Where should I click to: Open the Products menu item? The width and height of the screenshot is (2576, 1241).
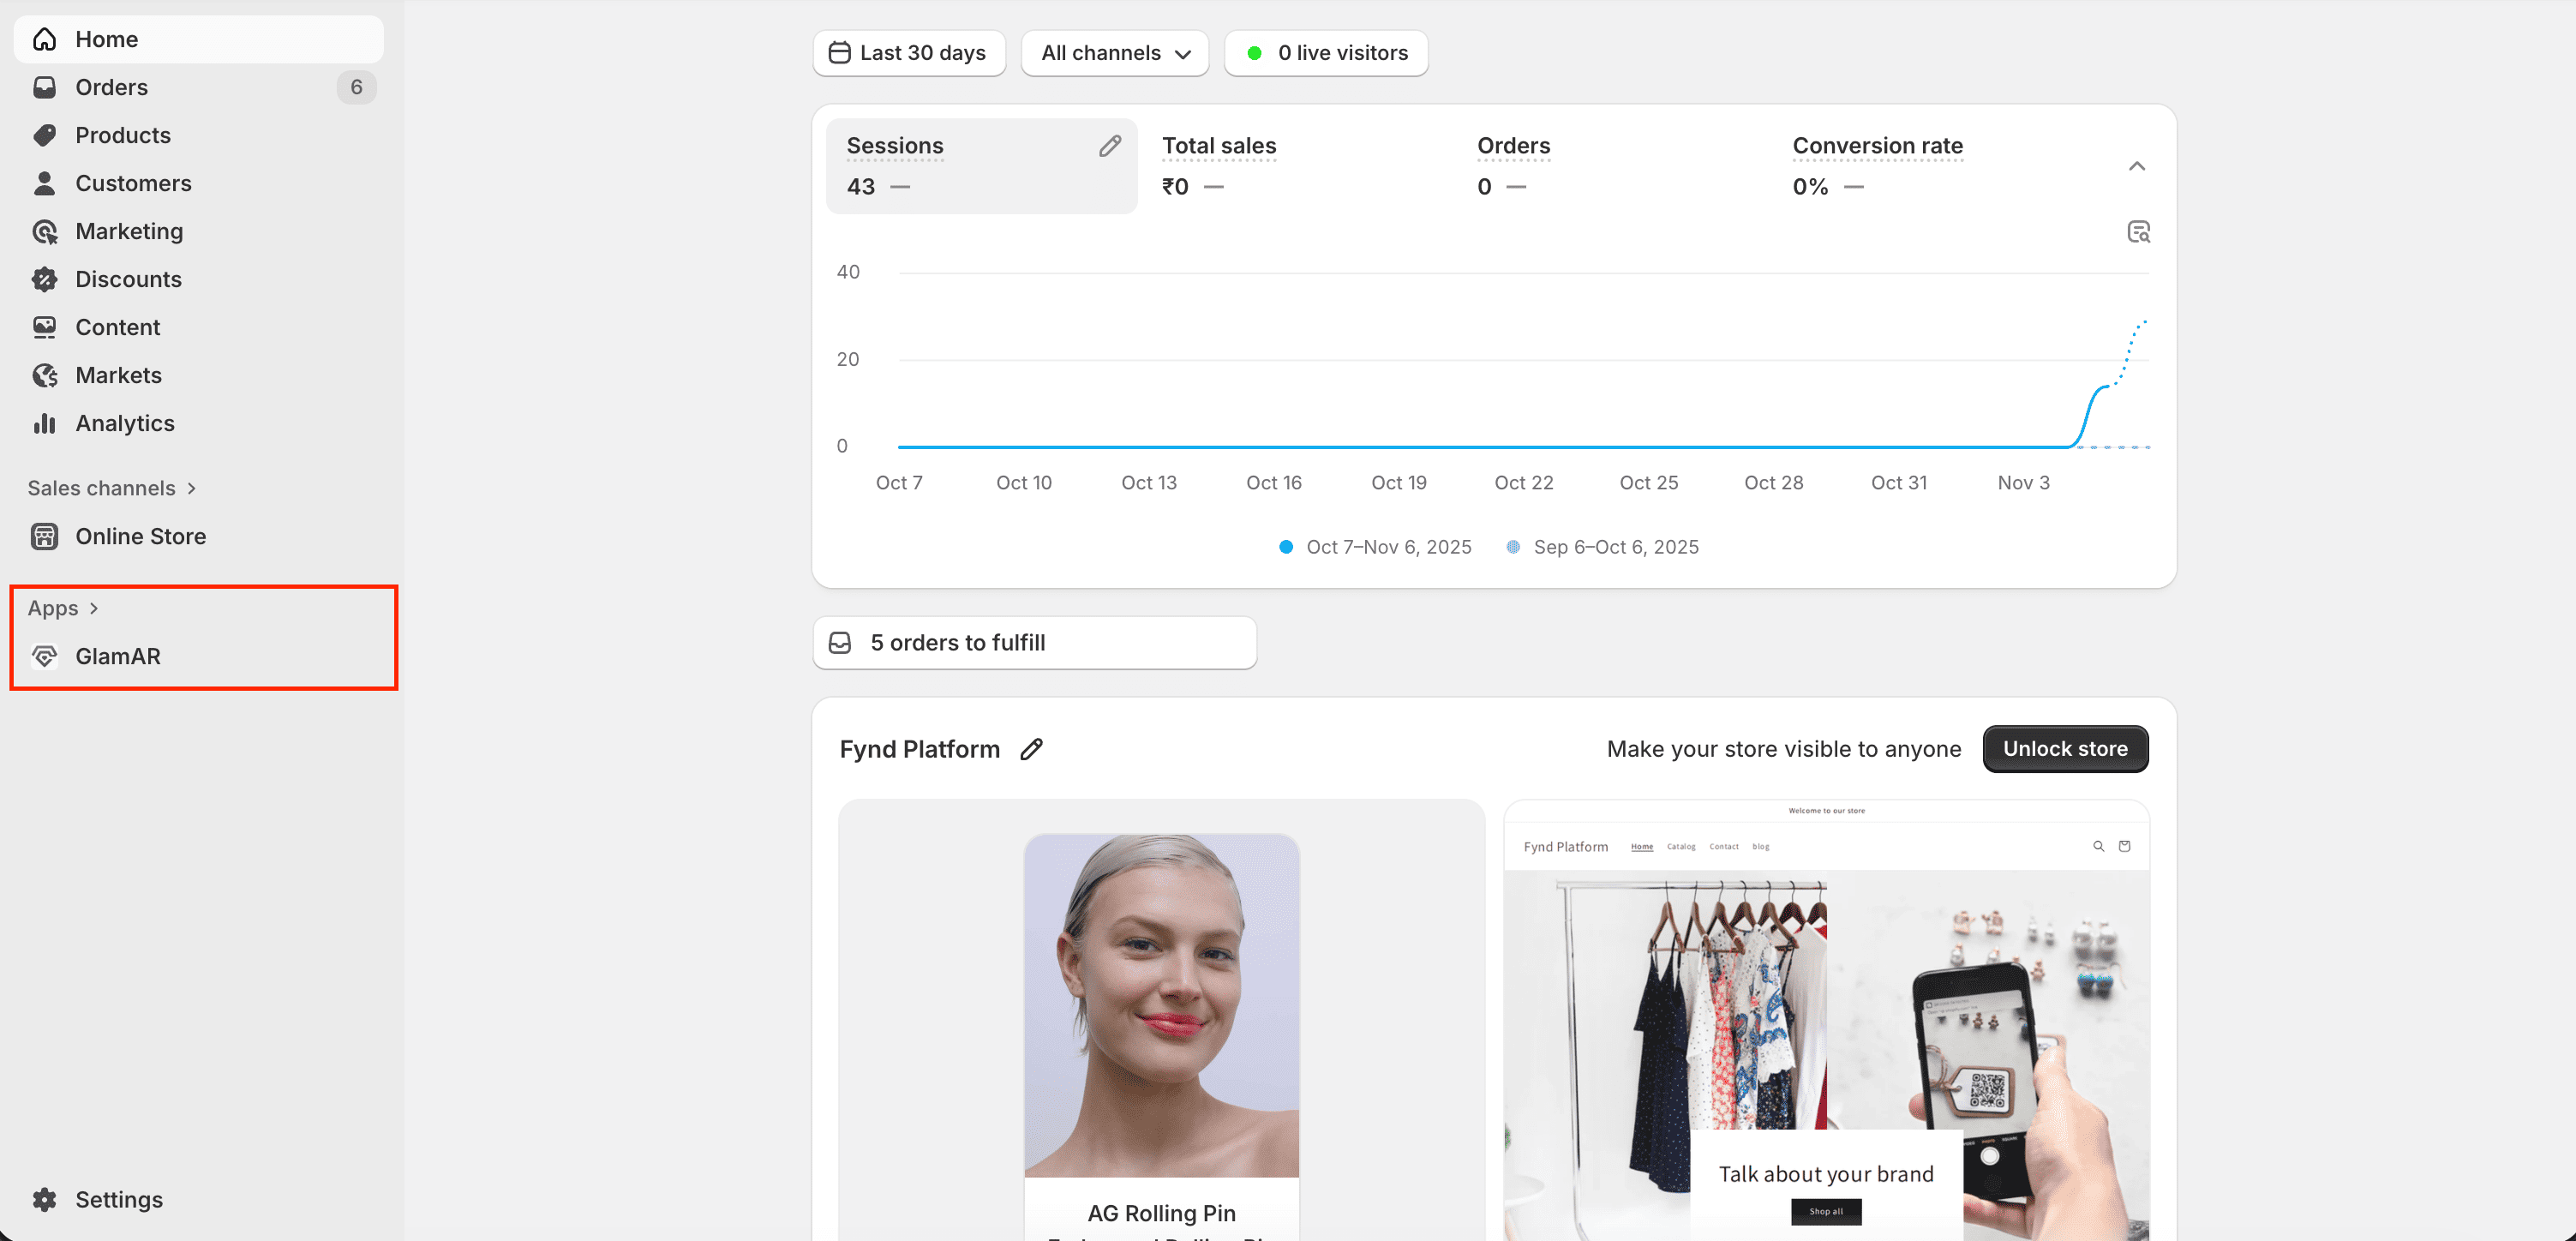pos(123,135)
